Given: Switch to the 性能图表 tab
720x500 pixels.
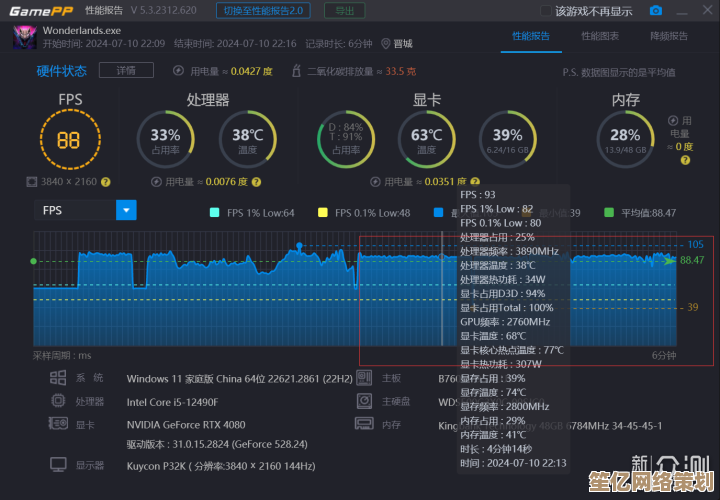Looking at the screenshot, I should coord(599,36).
